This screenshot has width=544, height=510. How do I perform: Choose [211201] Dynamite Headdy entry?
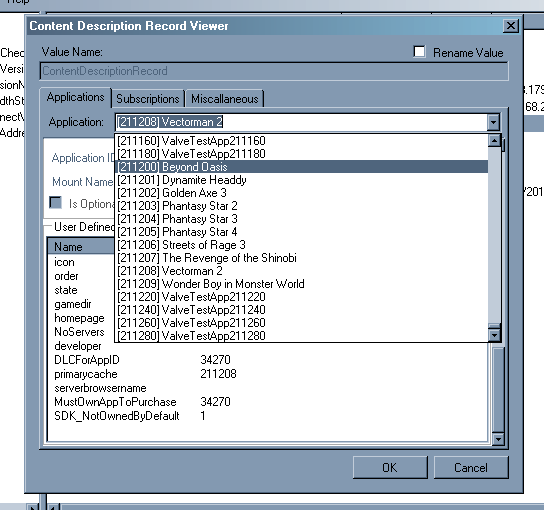pyautogui.click(x=301, y=180)
